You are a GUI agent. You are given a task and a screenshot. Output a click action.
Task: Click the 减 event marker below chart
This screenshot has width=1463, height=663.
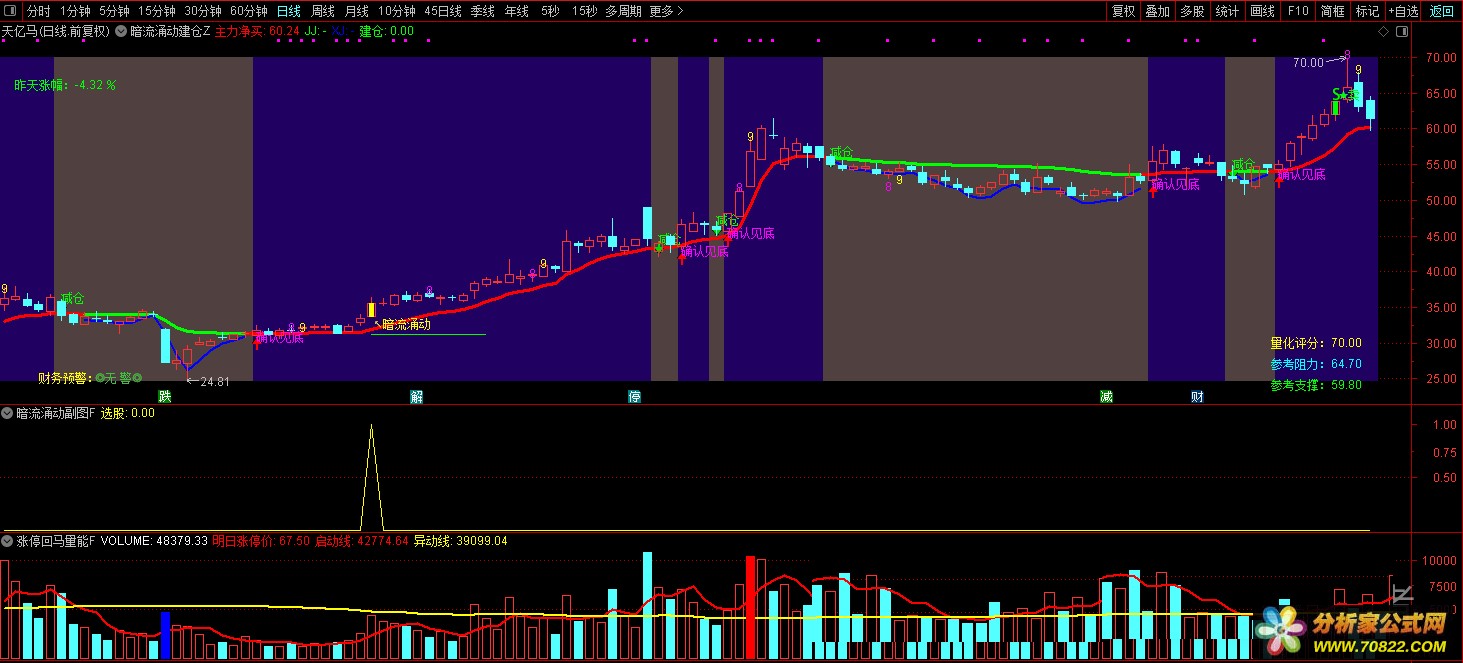point(1106,396)
